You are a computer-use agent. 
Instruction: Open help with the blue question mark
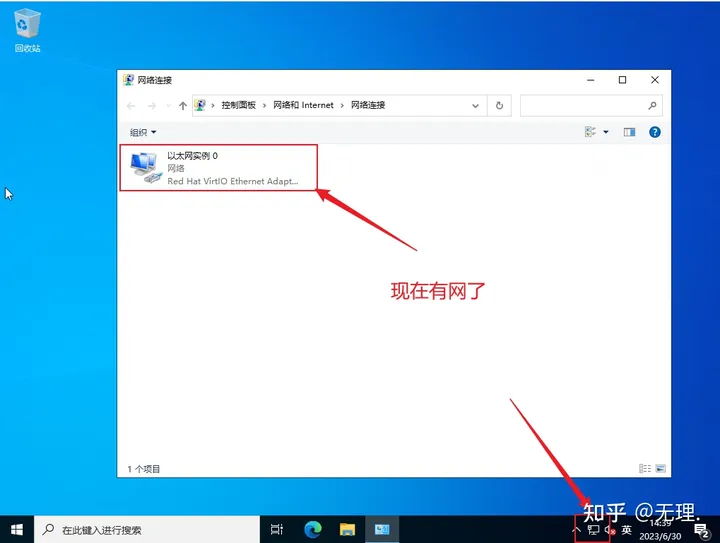point(655,132)
